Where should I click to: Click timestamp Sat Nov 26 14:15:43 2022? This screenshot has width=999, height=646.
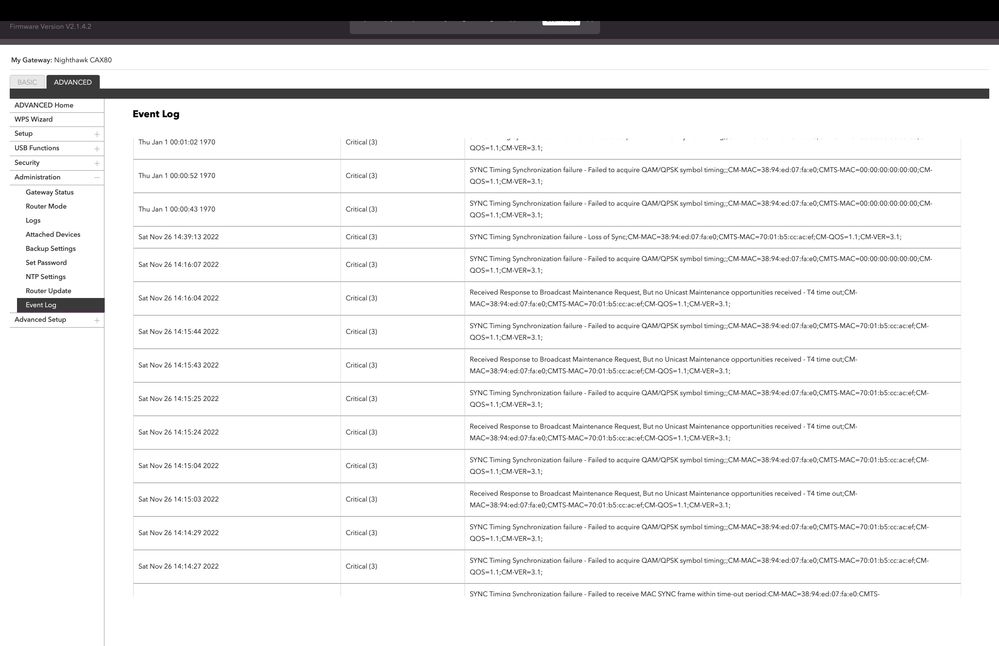(178, 365)
